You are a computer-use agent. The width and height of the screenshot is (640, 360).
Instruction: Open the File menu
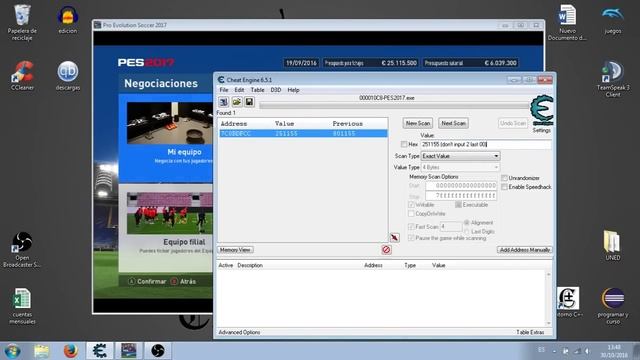pos(224,90)
